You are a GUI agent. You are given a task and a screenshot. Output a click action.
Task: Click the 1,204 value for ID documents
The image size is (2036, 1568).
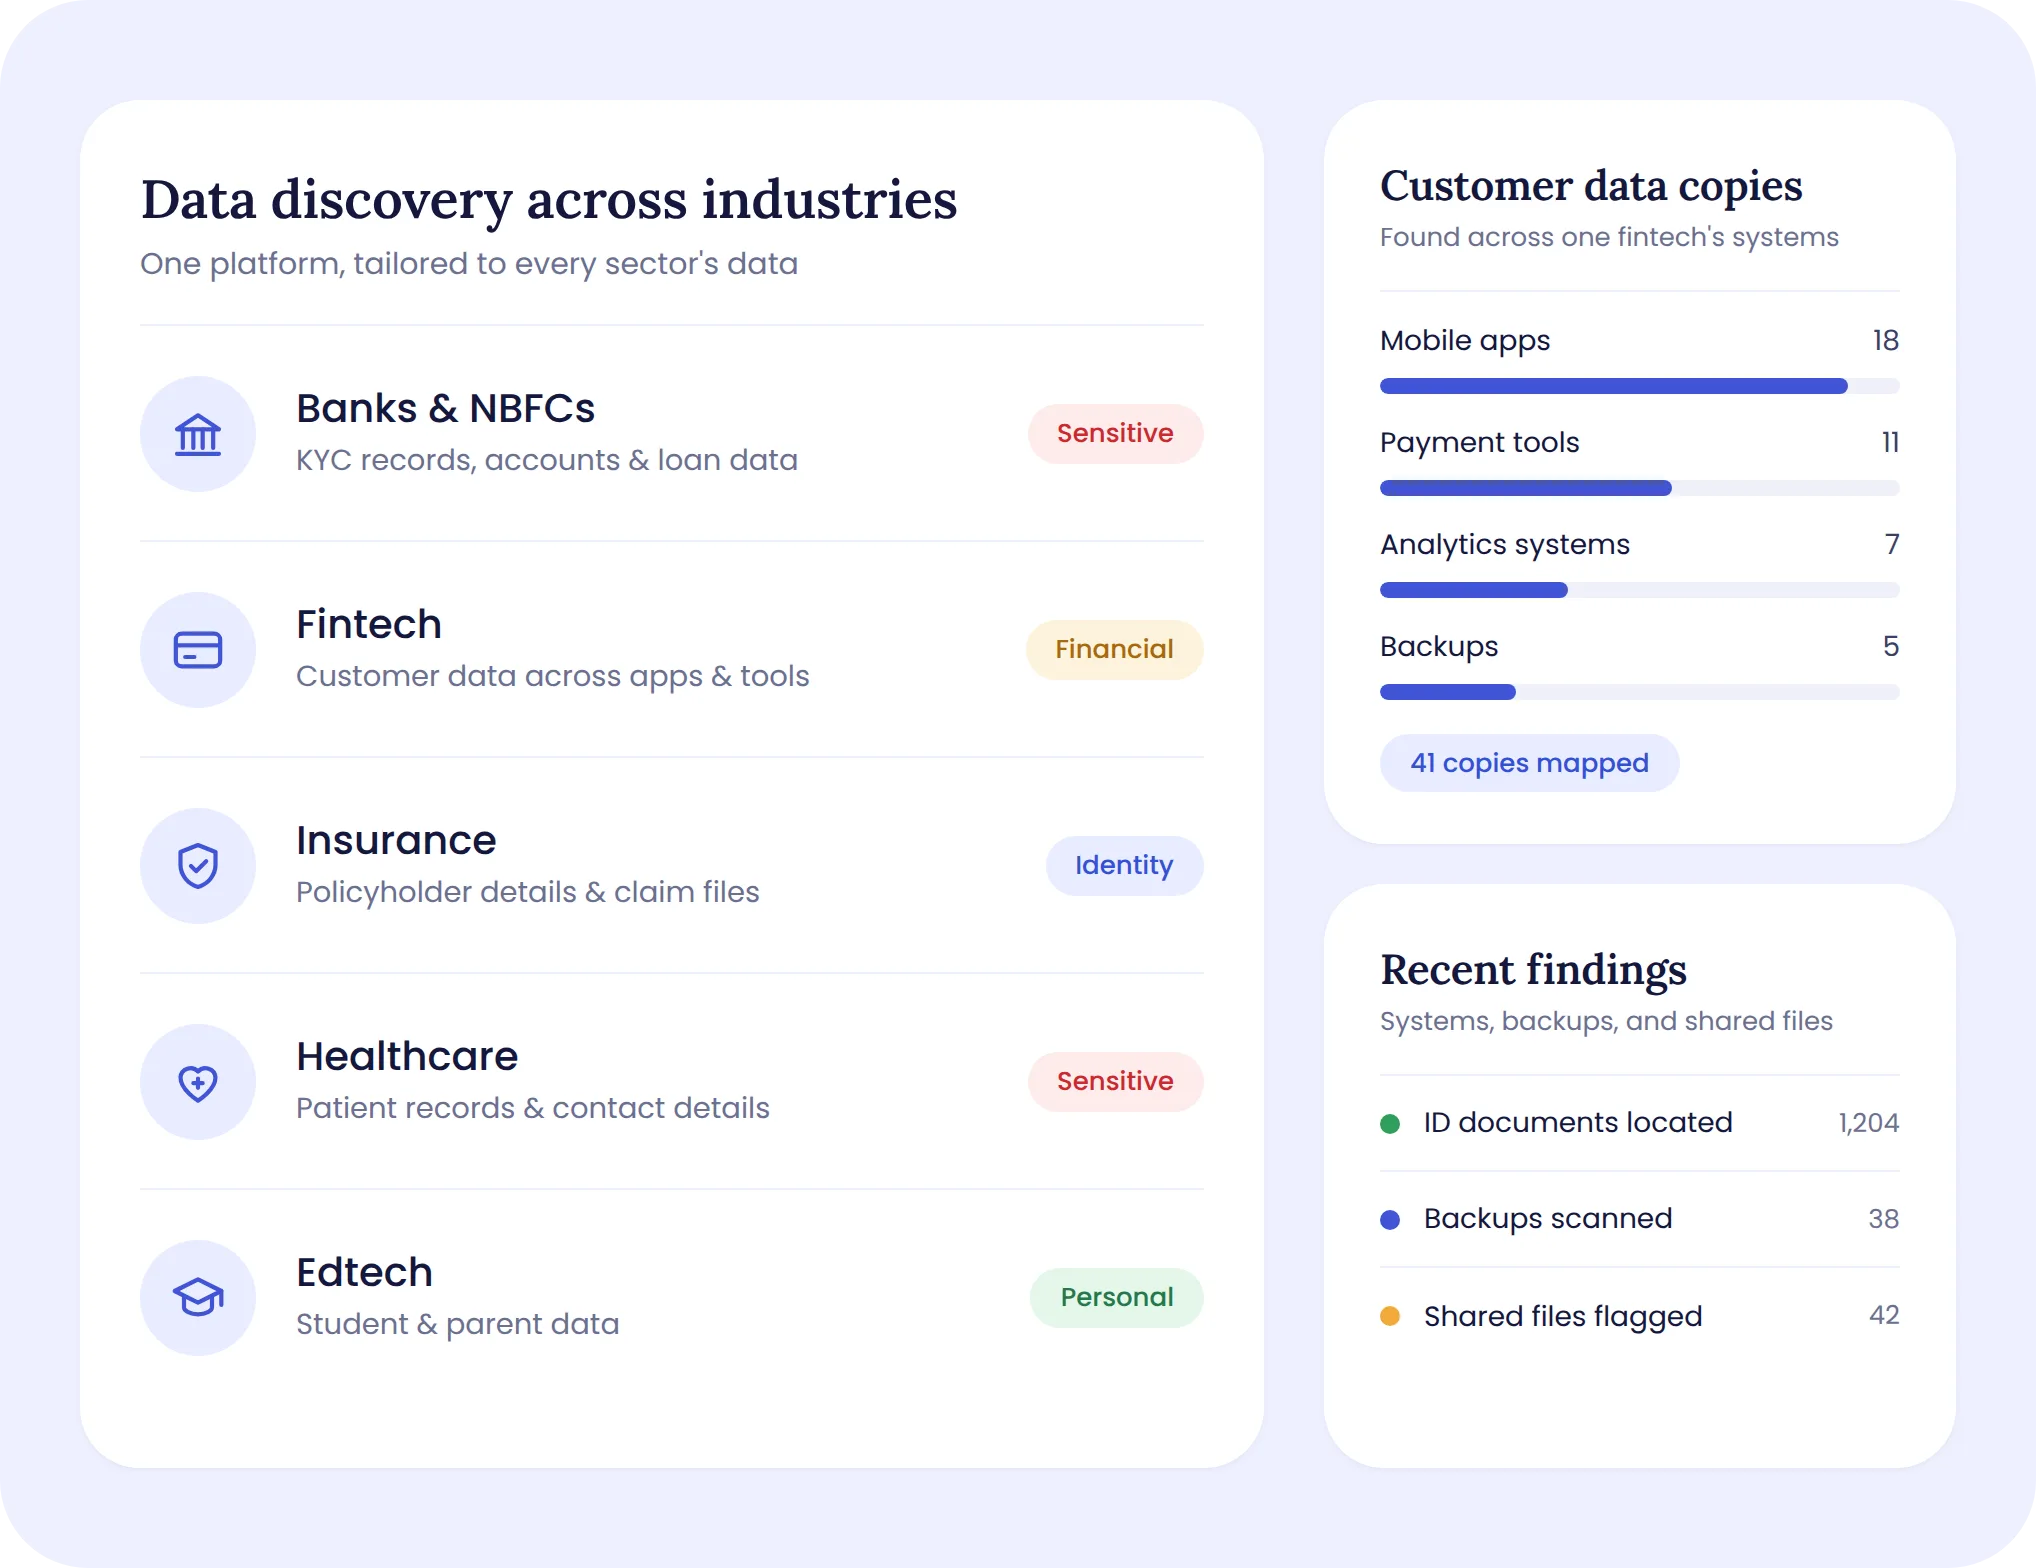[x=1869, y=1123]
